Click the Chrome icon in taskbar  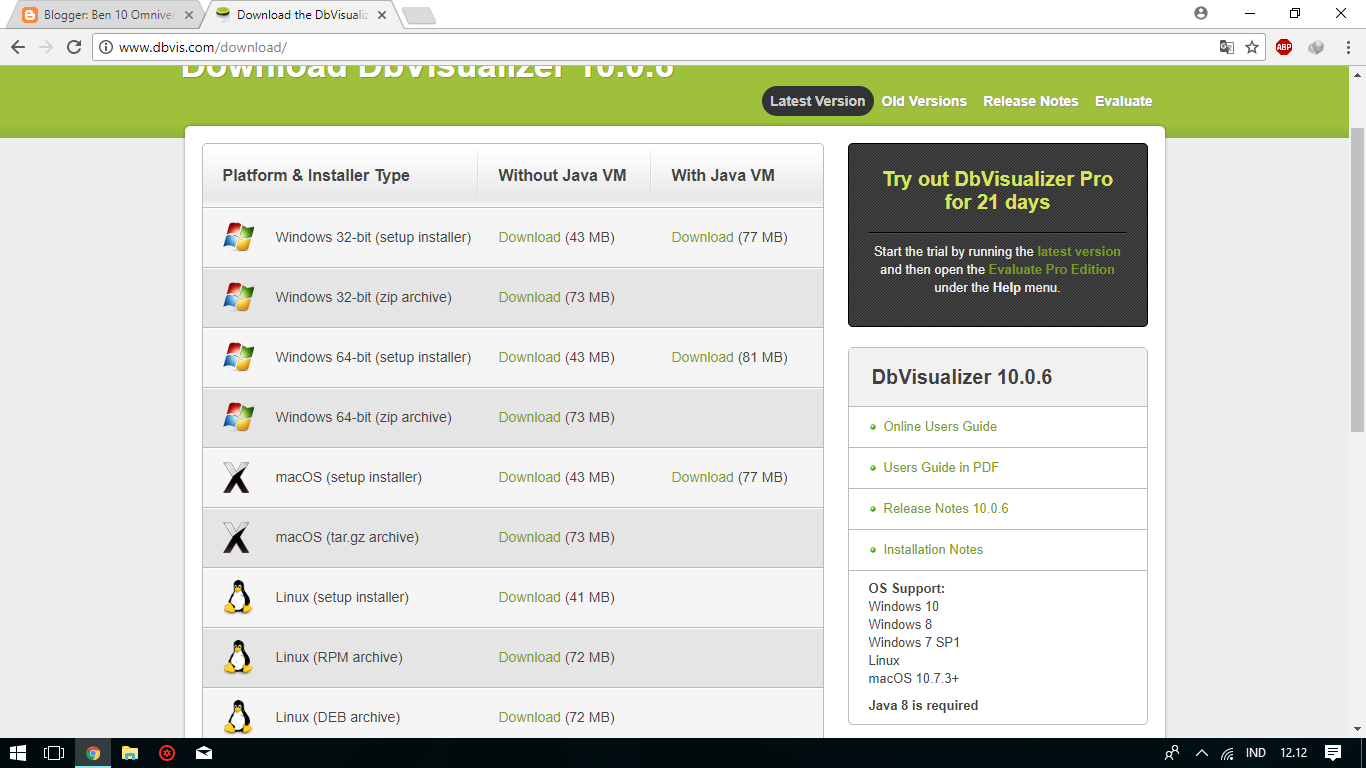pyautogui.click(x=93, y=753)
